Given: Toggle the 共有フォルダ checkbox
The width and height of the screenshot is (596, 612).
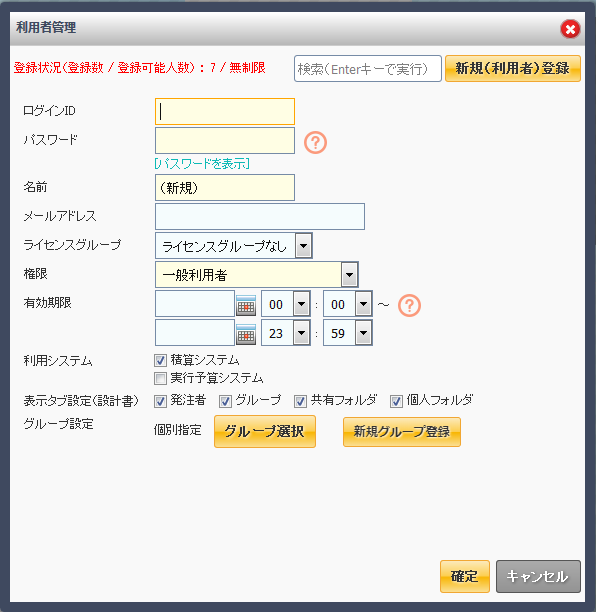Looking at the screenshot, I should click(x=300, y=401).
